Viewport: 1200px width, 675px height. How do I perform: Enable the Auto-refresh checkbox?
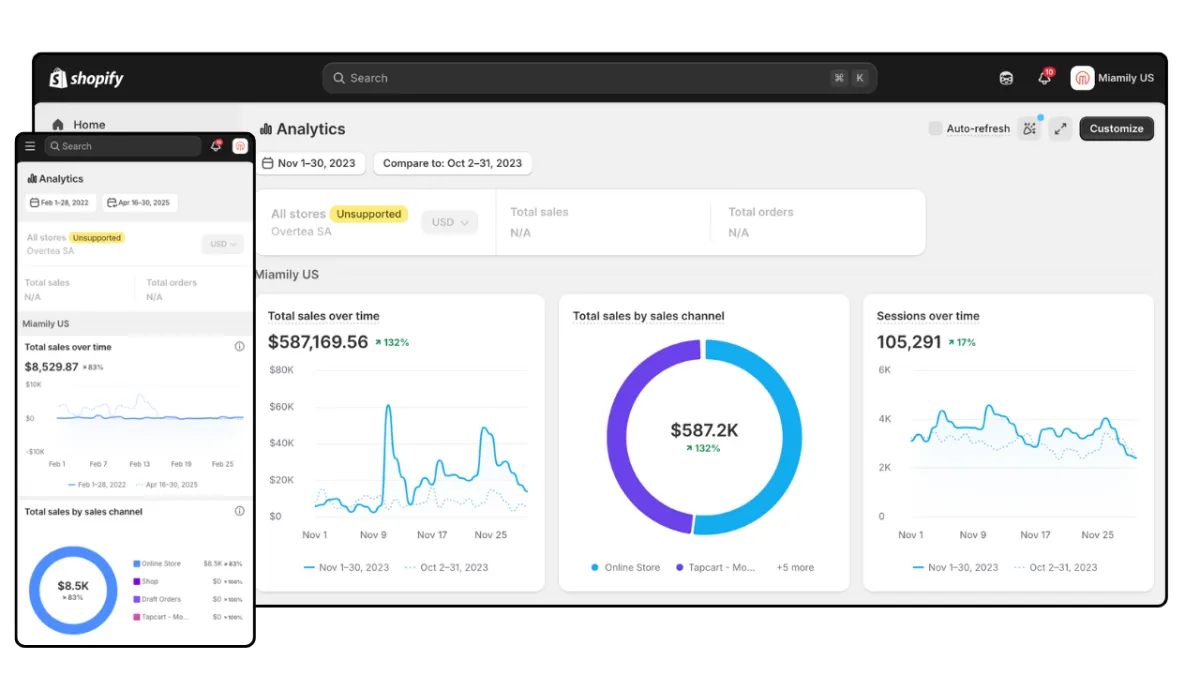[x=935, y=128]
